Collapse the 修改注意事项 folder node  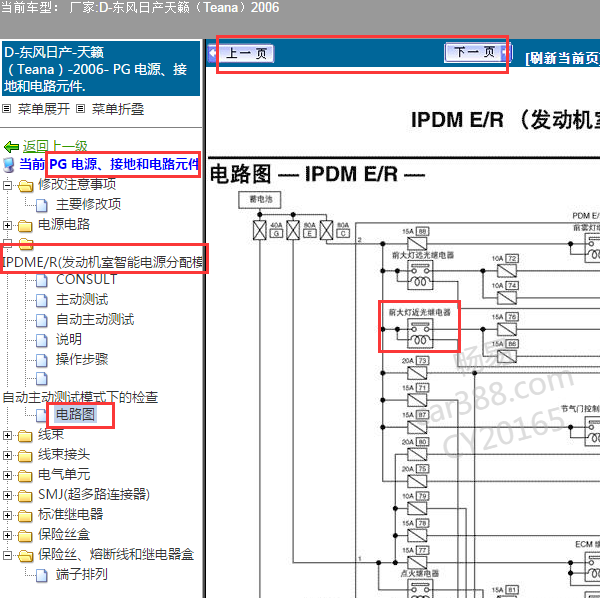click(7, 186)
